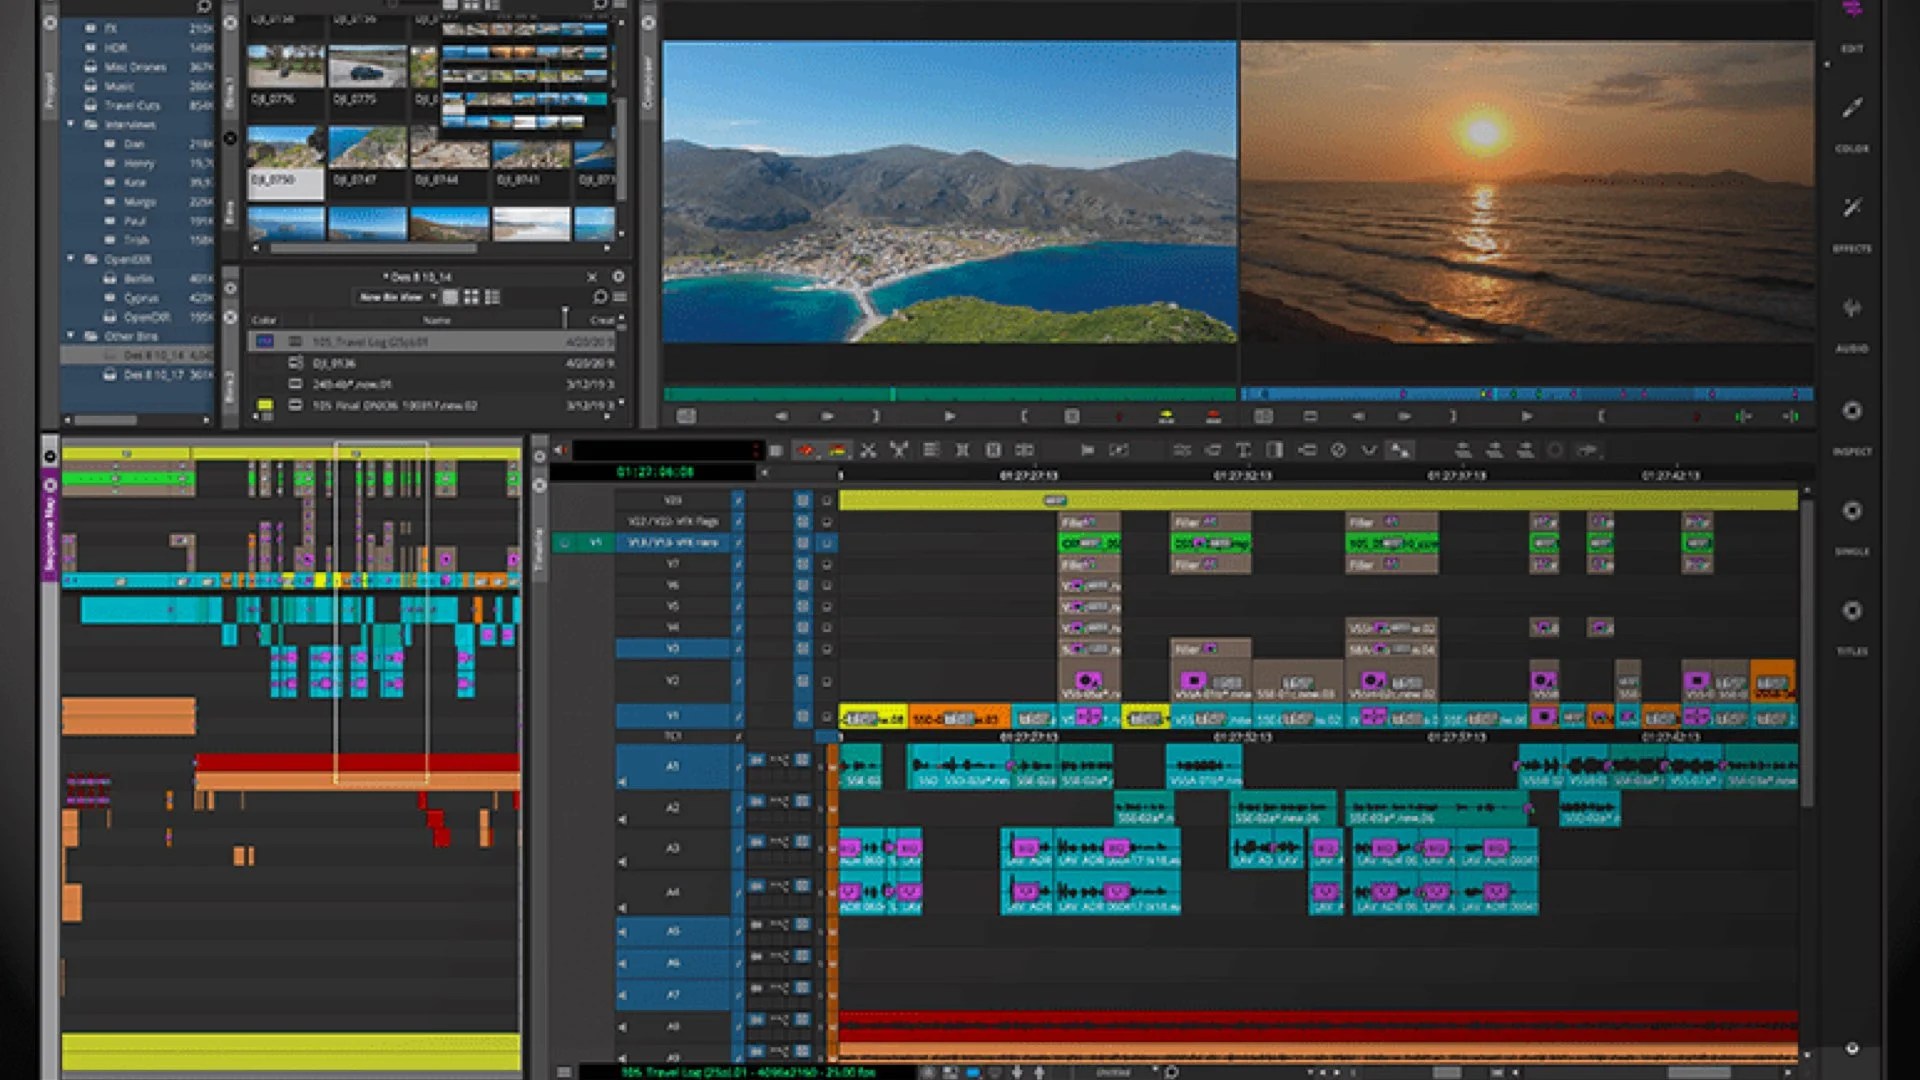Click the scissors cut icon in the timeline toolbar

pos(868,451)
